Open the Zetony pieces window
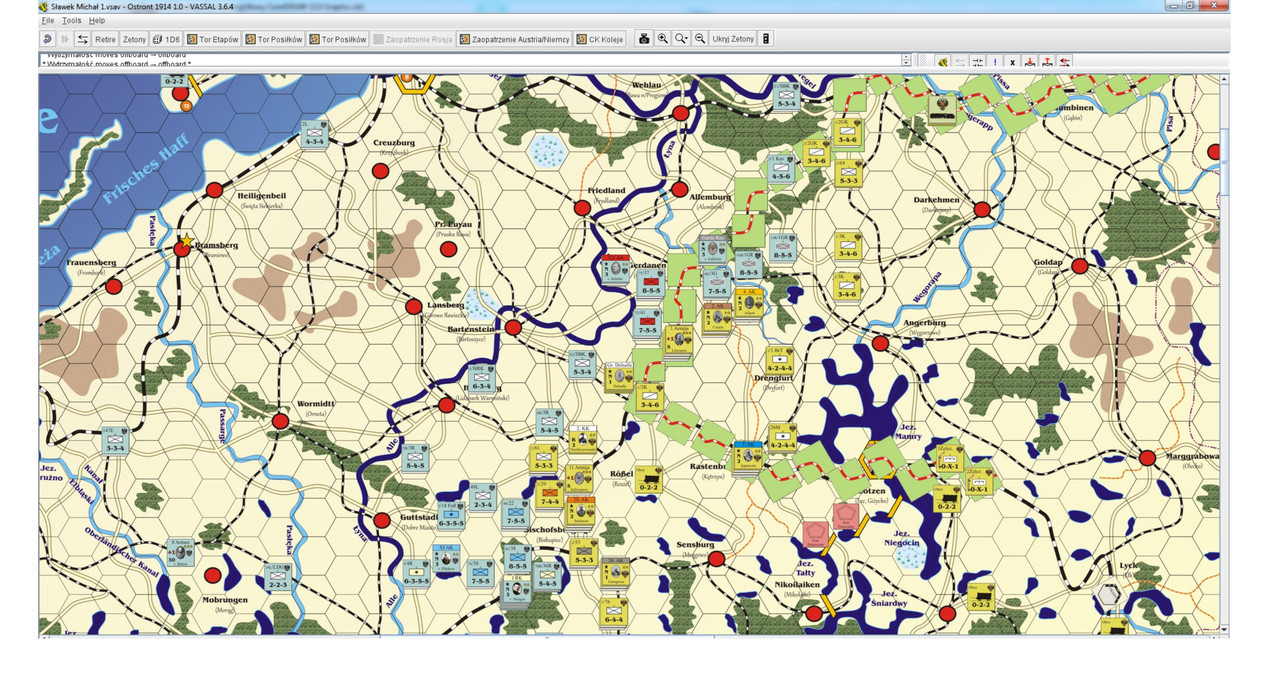The width and height of the screenshot is (1280, 692). pyautogui.click(x=134, y=39)
